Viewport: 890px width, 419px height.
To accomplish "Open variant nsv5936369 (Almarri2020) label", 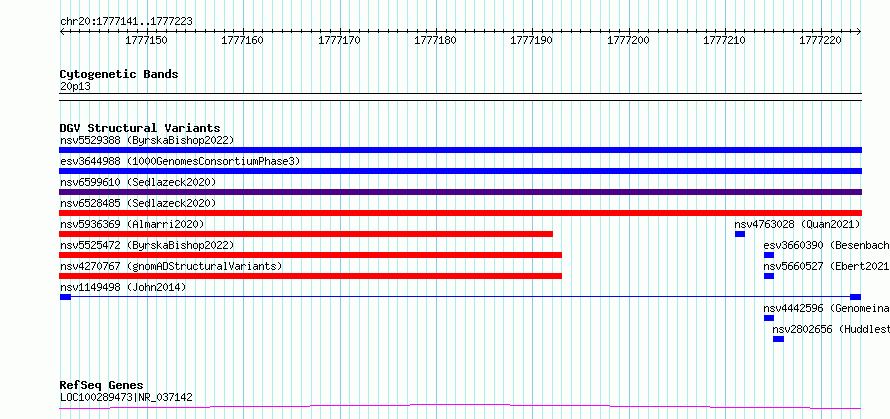I will coord(132,224).
